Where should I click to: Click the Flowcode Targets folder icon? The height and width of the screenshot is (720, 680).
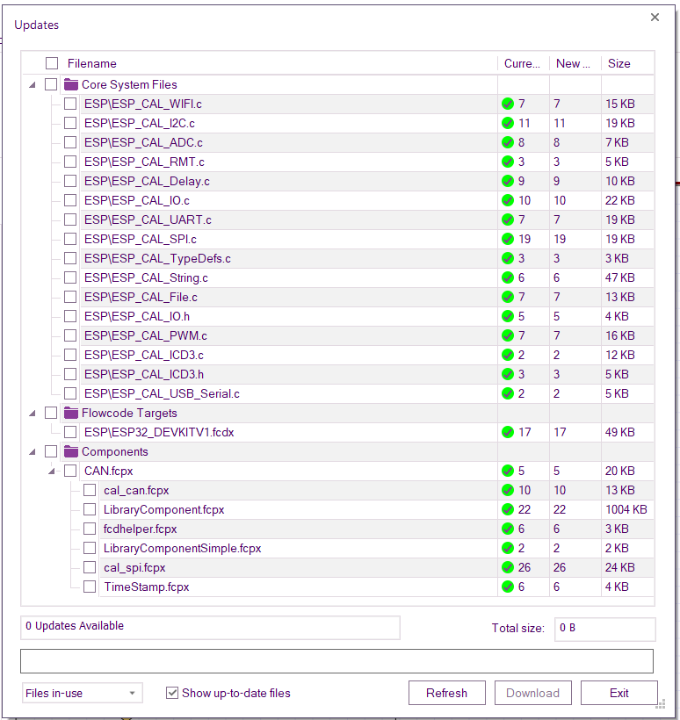tap(71, 413)
